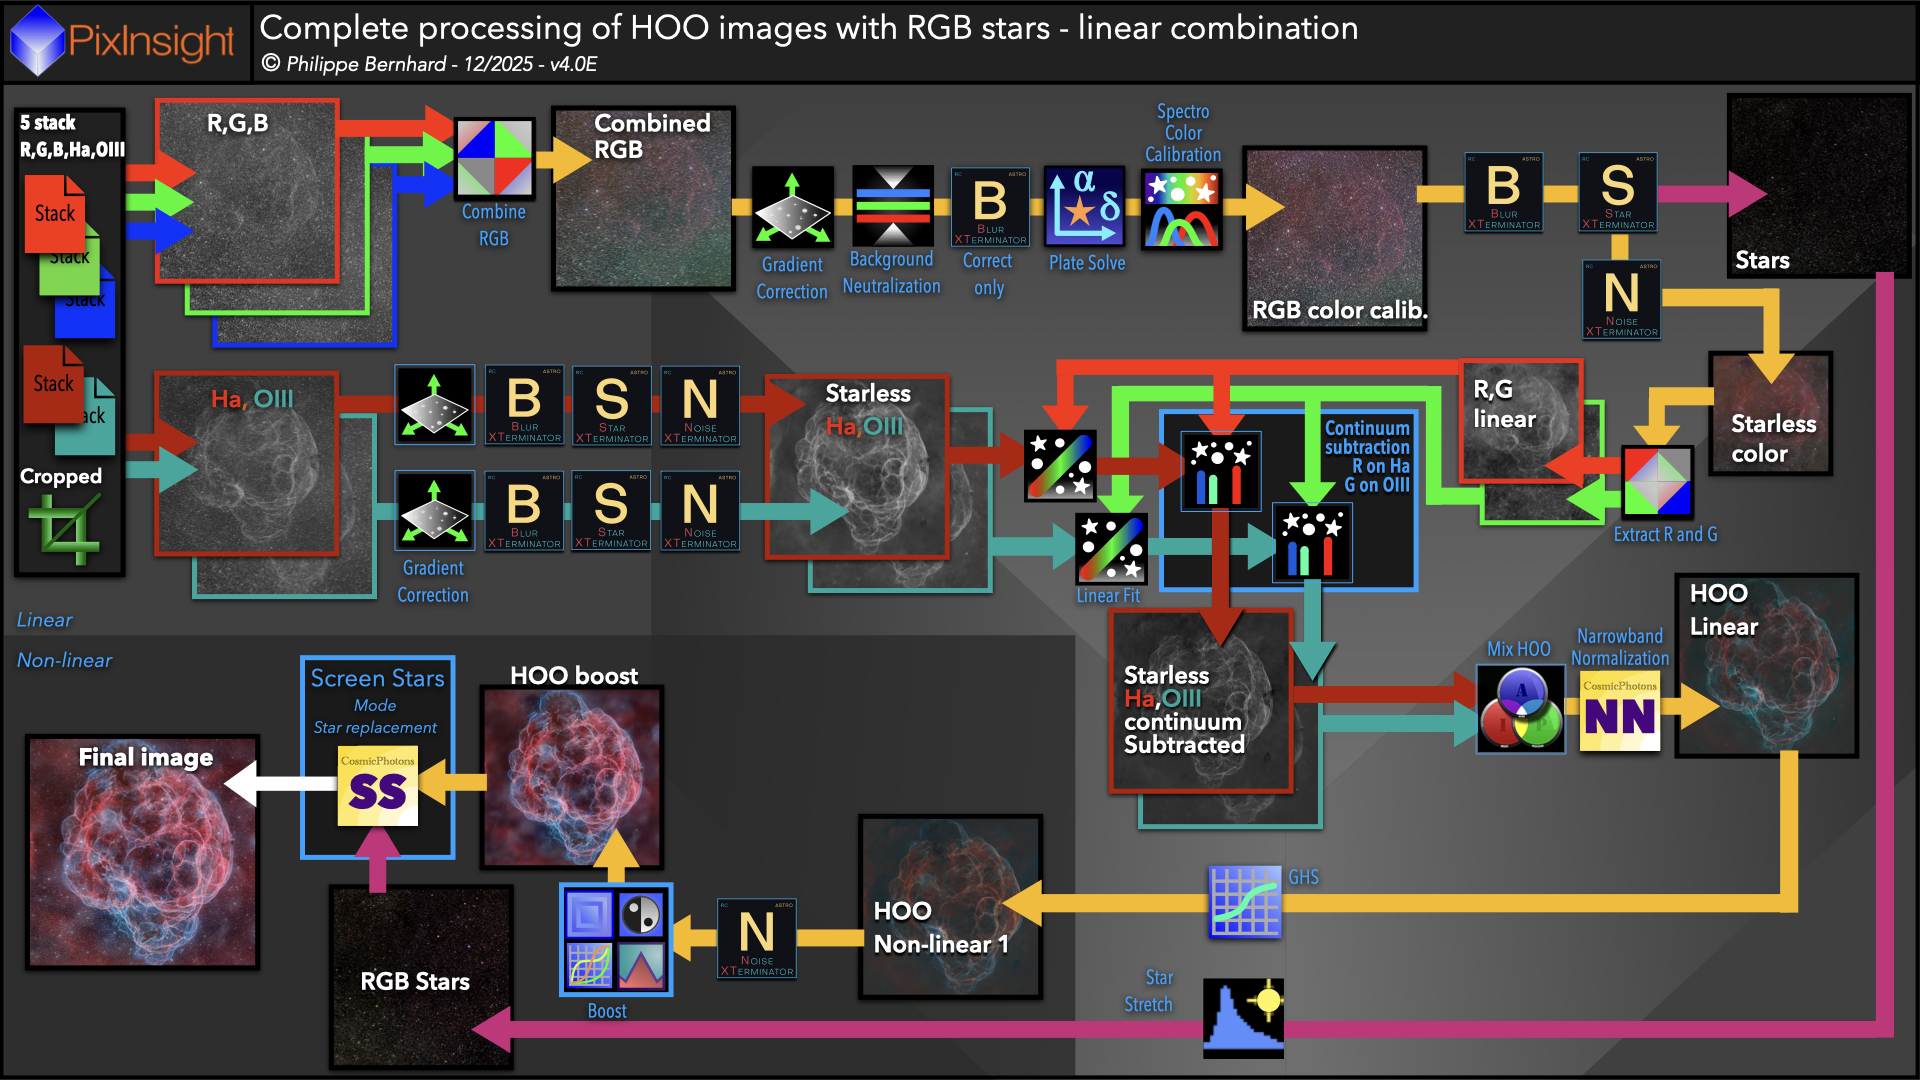
Task: Click the GHS stretch curve icon
Action: pos(1245,901)
